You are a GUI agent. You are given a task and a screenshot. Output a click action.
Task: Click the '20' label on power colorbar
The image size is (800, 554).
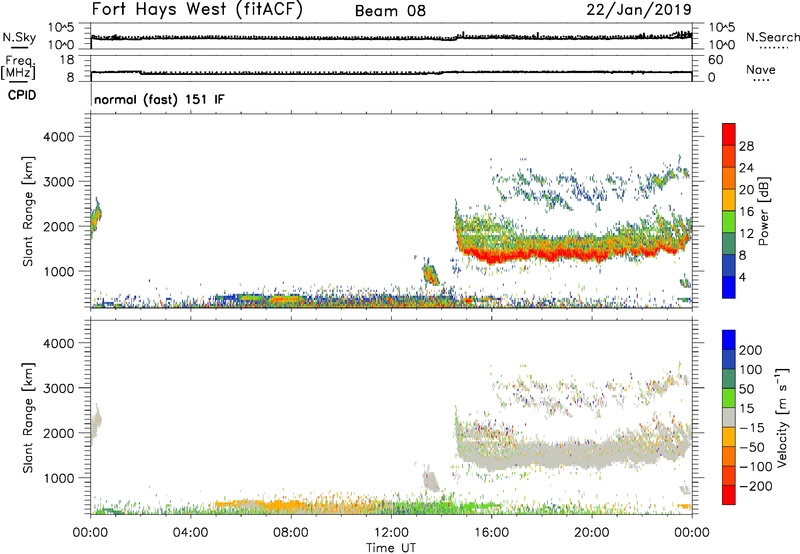[746, 190]
